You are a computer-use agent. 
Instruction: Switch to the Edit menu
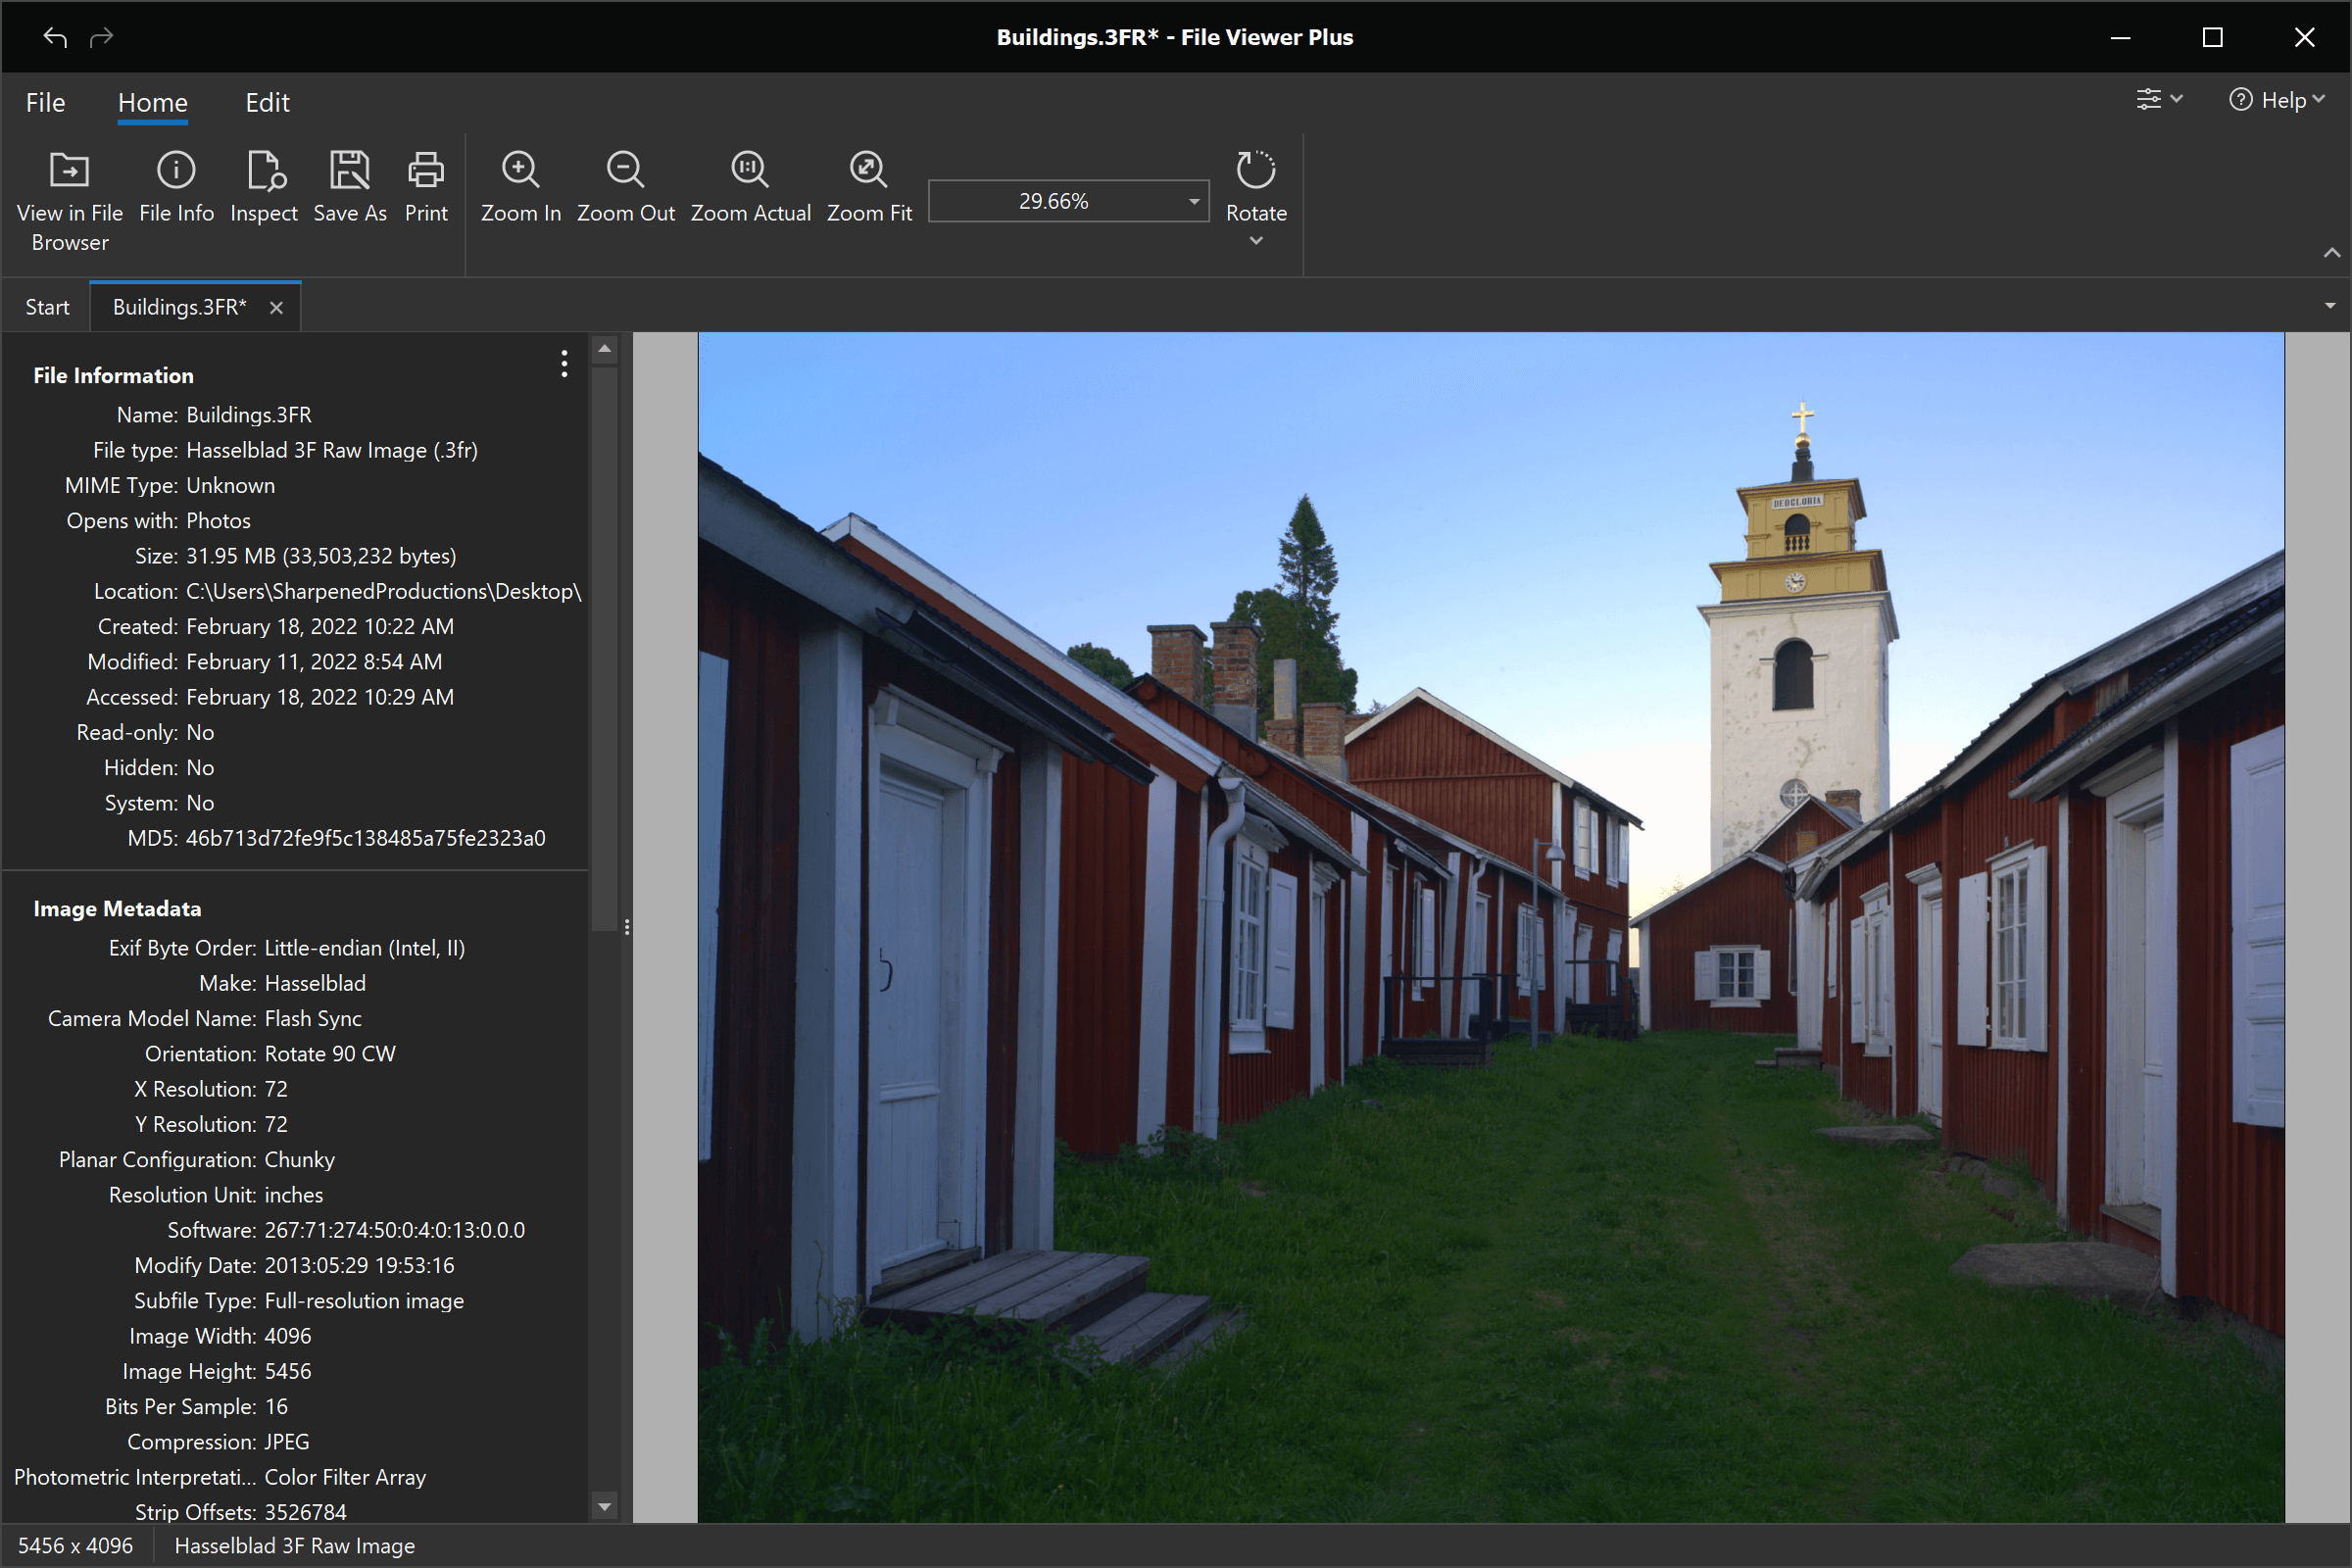(x=266, y=102)
